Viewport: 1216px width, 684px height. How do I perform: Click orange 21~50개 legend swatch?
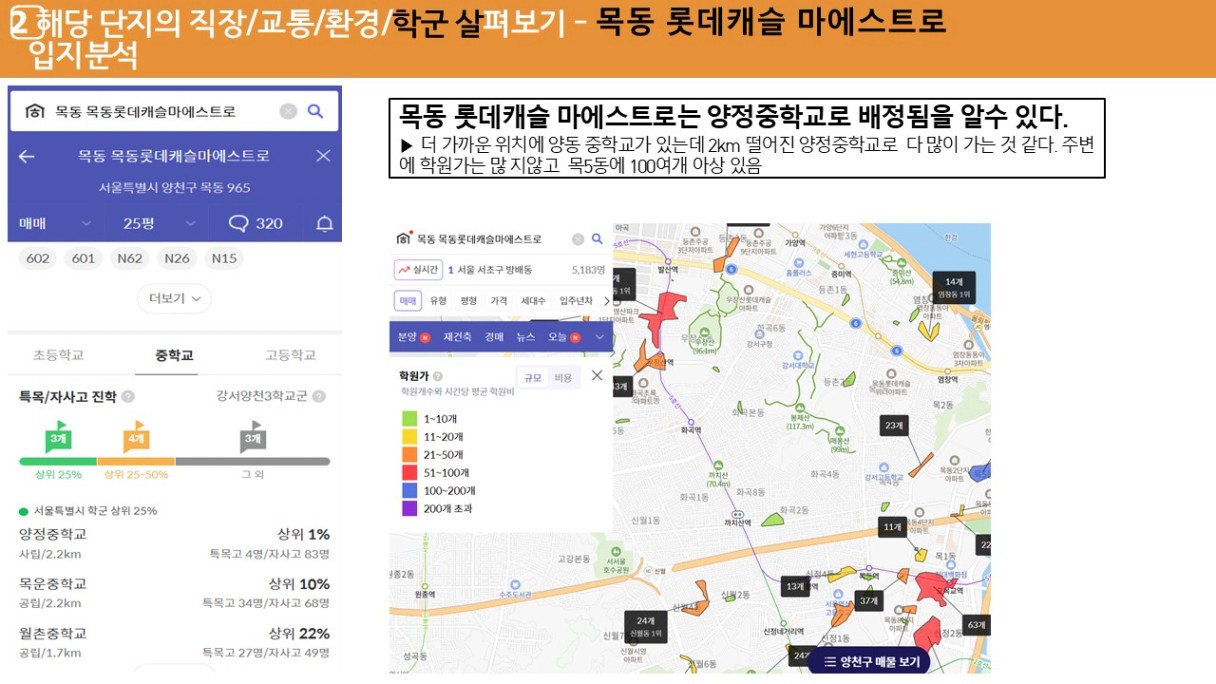point(409,455)
